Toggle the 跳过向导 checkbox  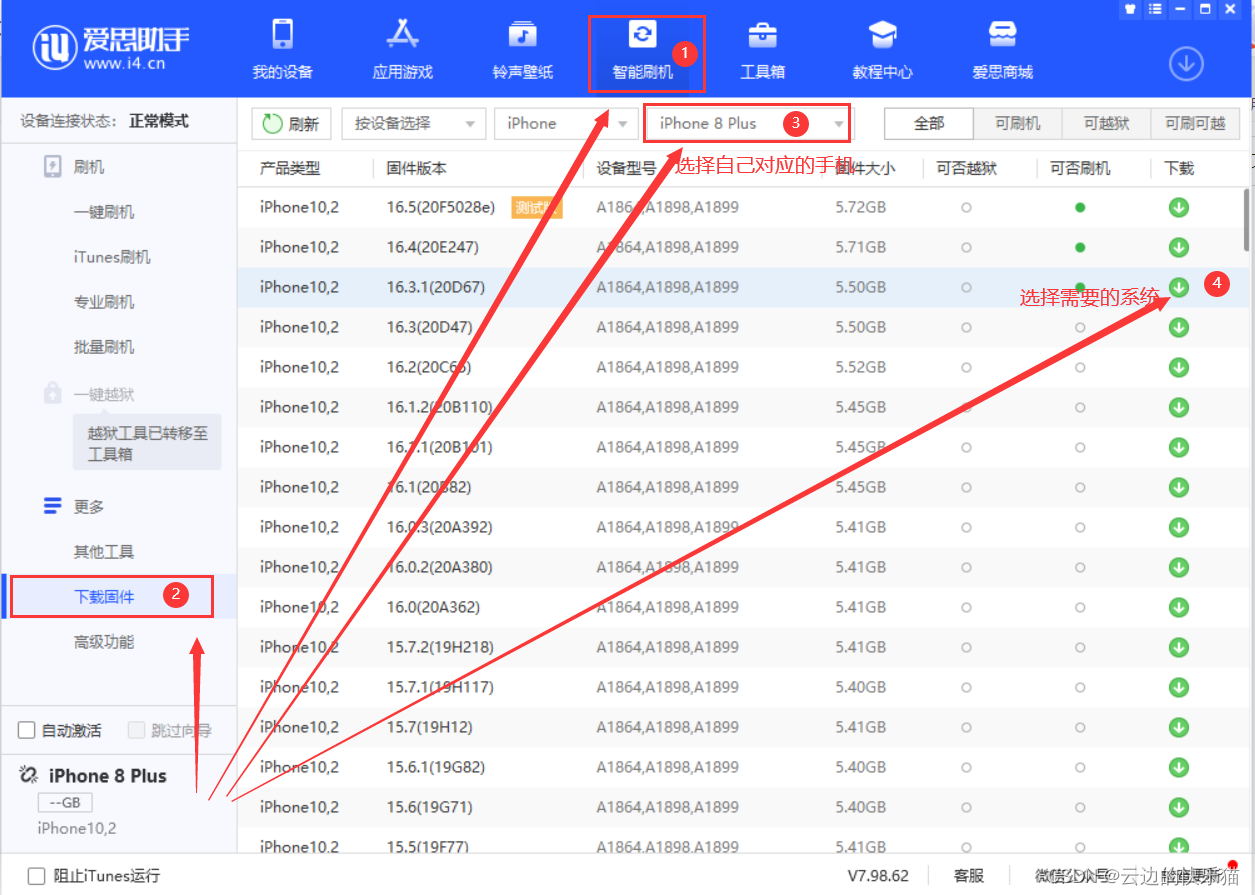pos(137,730)
